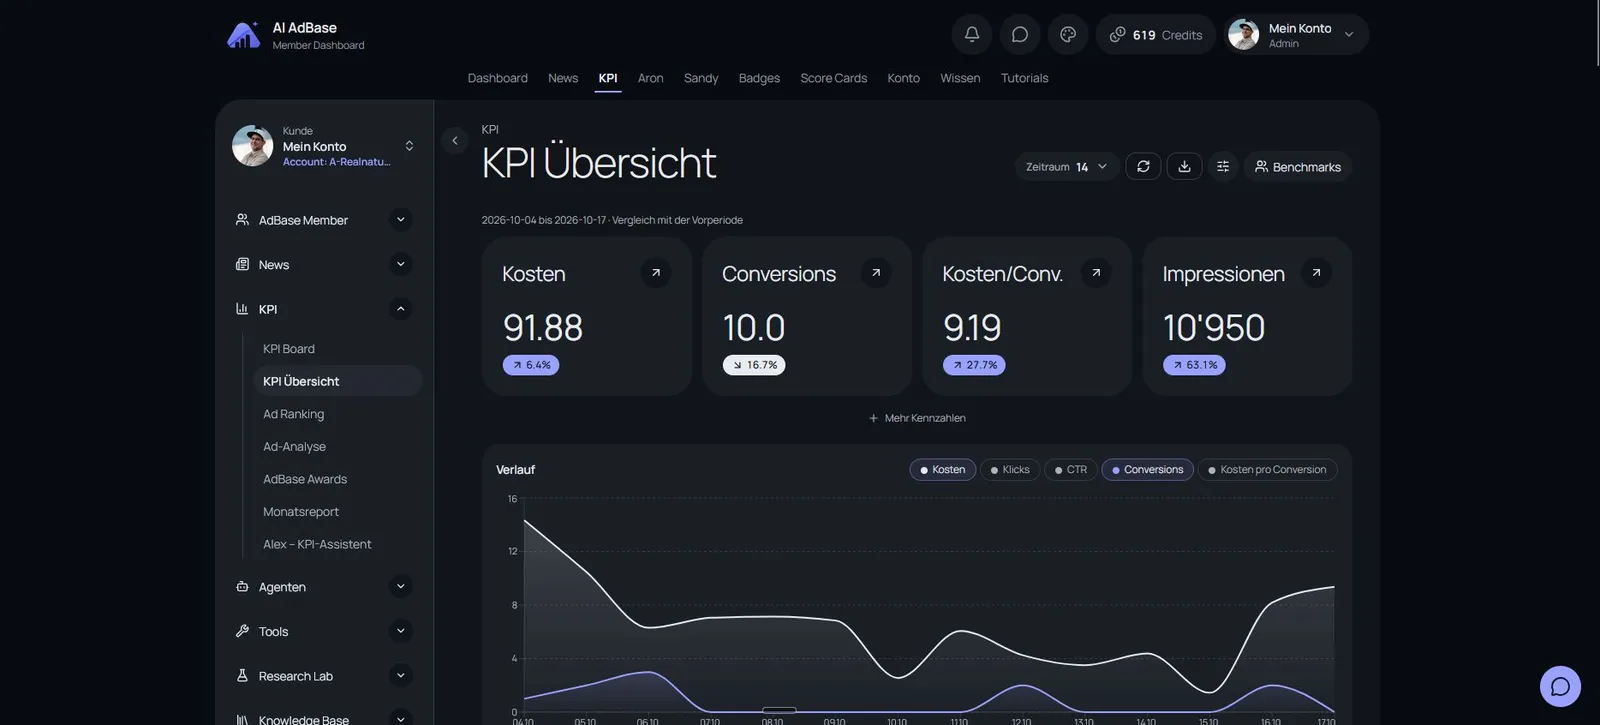
Task: Open the theme palette icon
Action: point(1068,35)
